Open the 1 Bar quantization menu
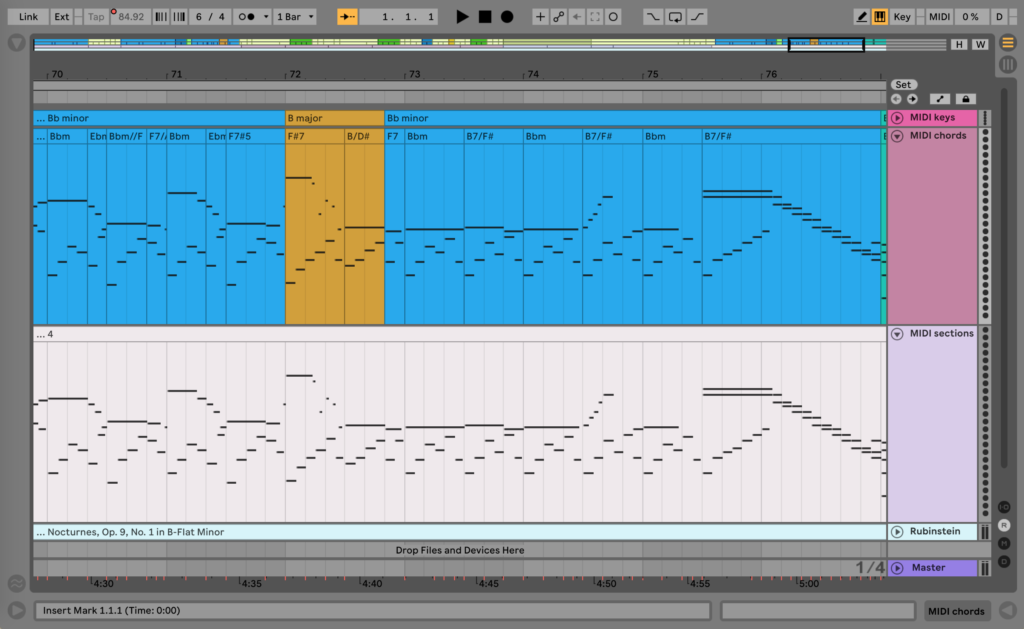The height and width of the screenshot is (629, 1024). click(x=295, y=16)
